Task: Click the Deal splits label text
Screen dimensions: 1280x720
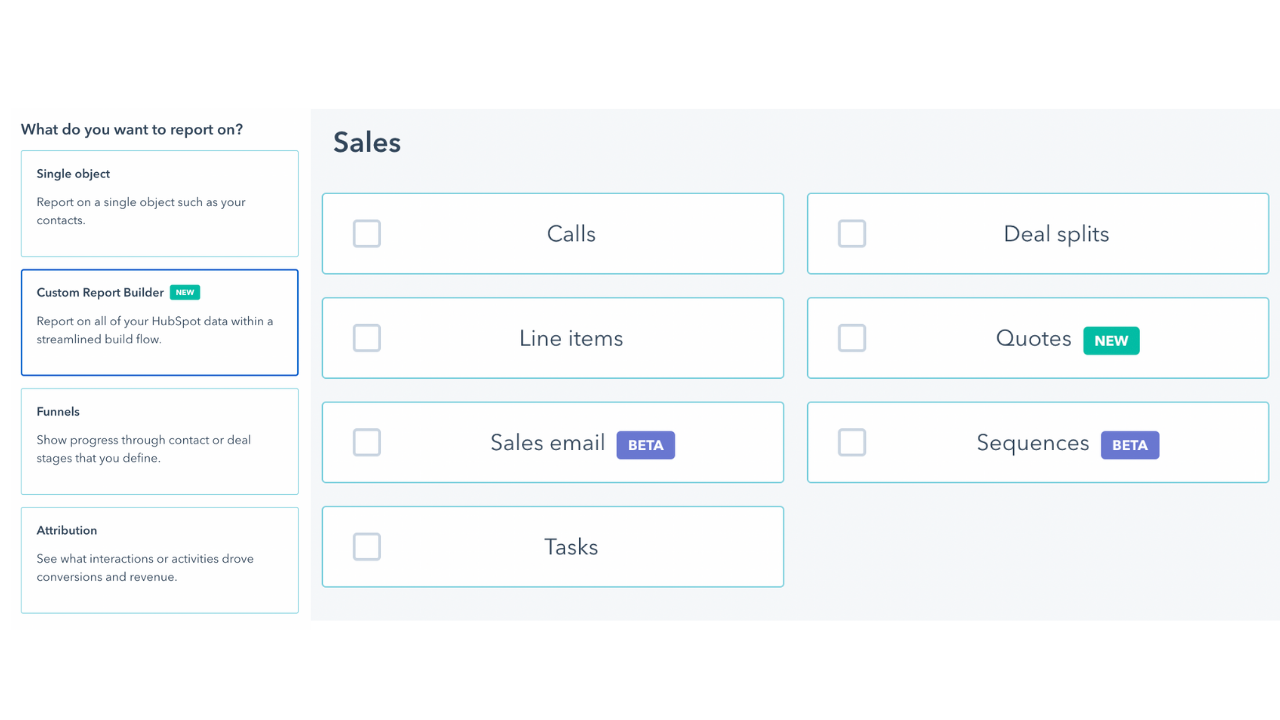Action: [1056, 235]
